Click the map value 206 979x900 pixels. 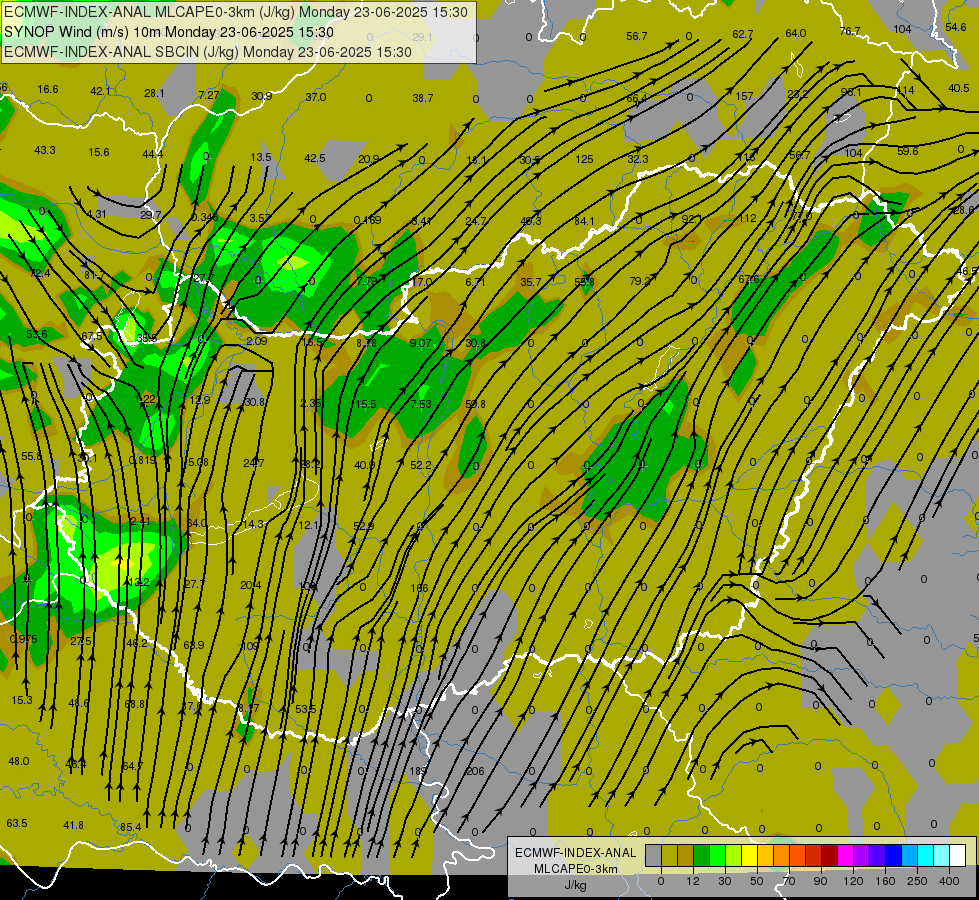click(475, 771)
